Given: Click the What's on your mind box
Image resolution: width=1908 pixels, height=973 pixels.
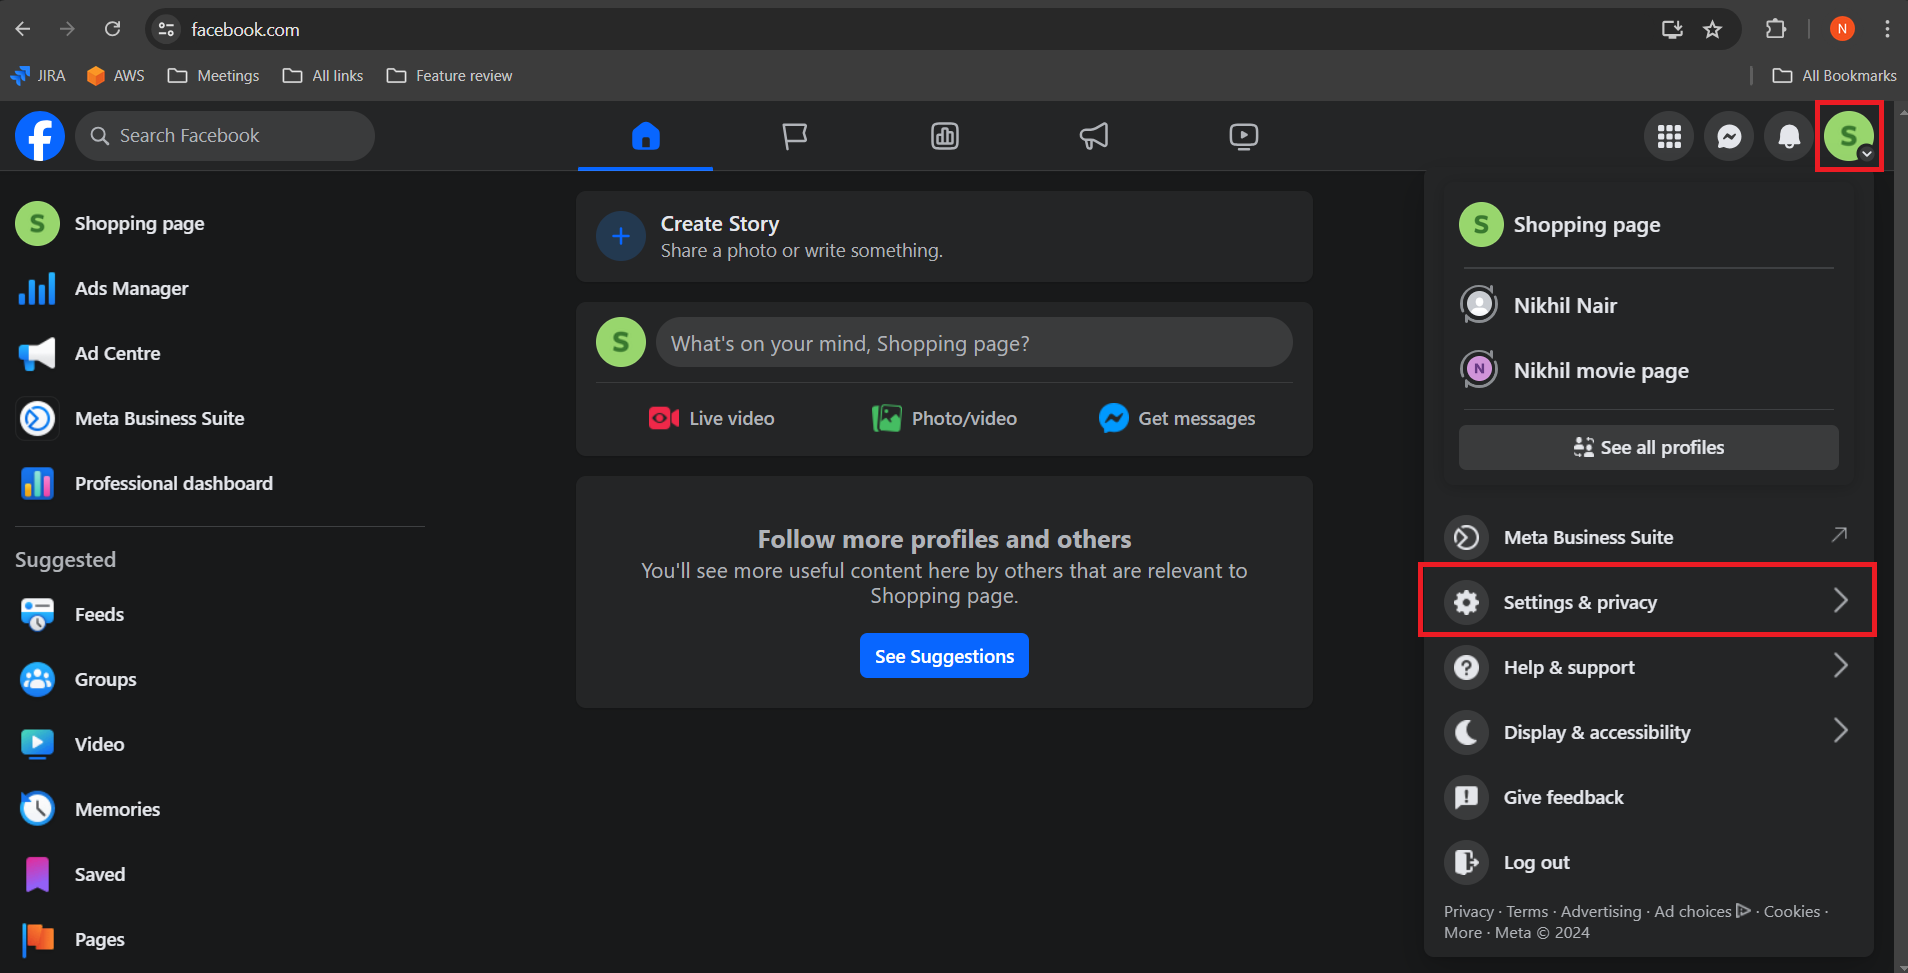Looking at the screenshot, I should [974, 343].
